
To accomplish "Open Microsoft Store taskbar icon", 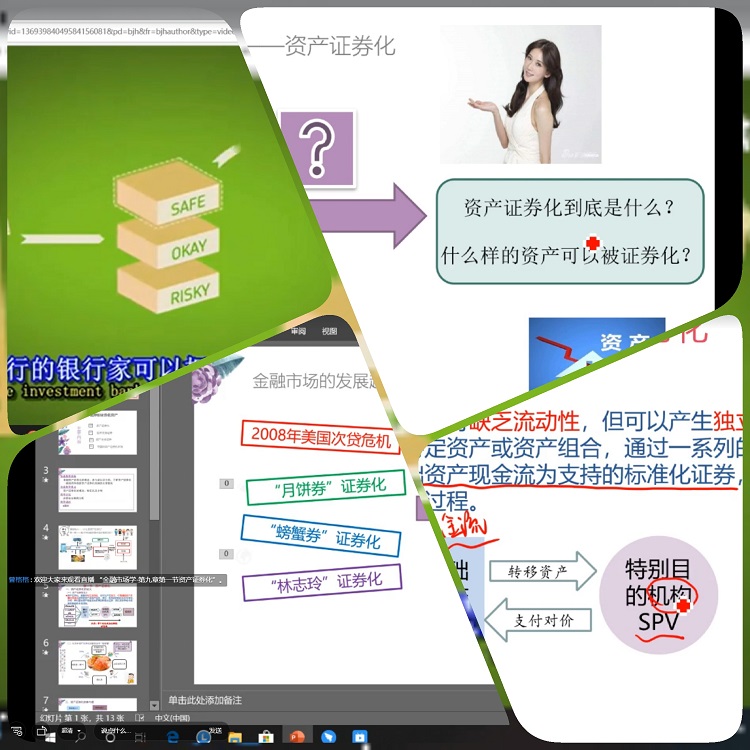I will click(x=265, y=737).
